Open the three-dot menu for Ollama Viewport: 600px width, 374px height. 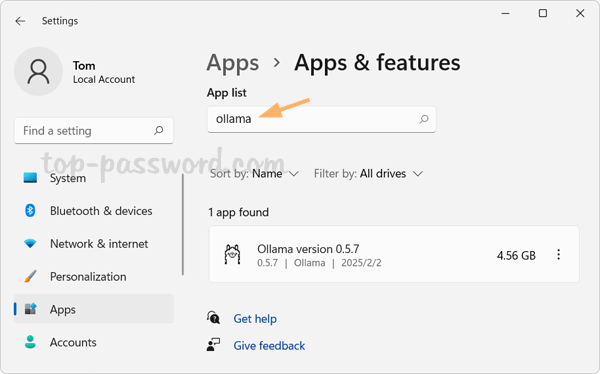[x=559, y=255]
